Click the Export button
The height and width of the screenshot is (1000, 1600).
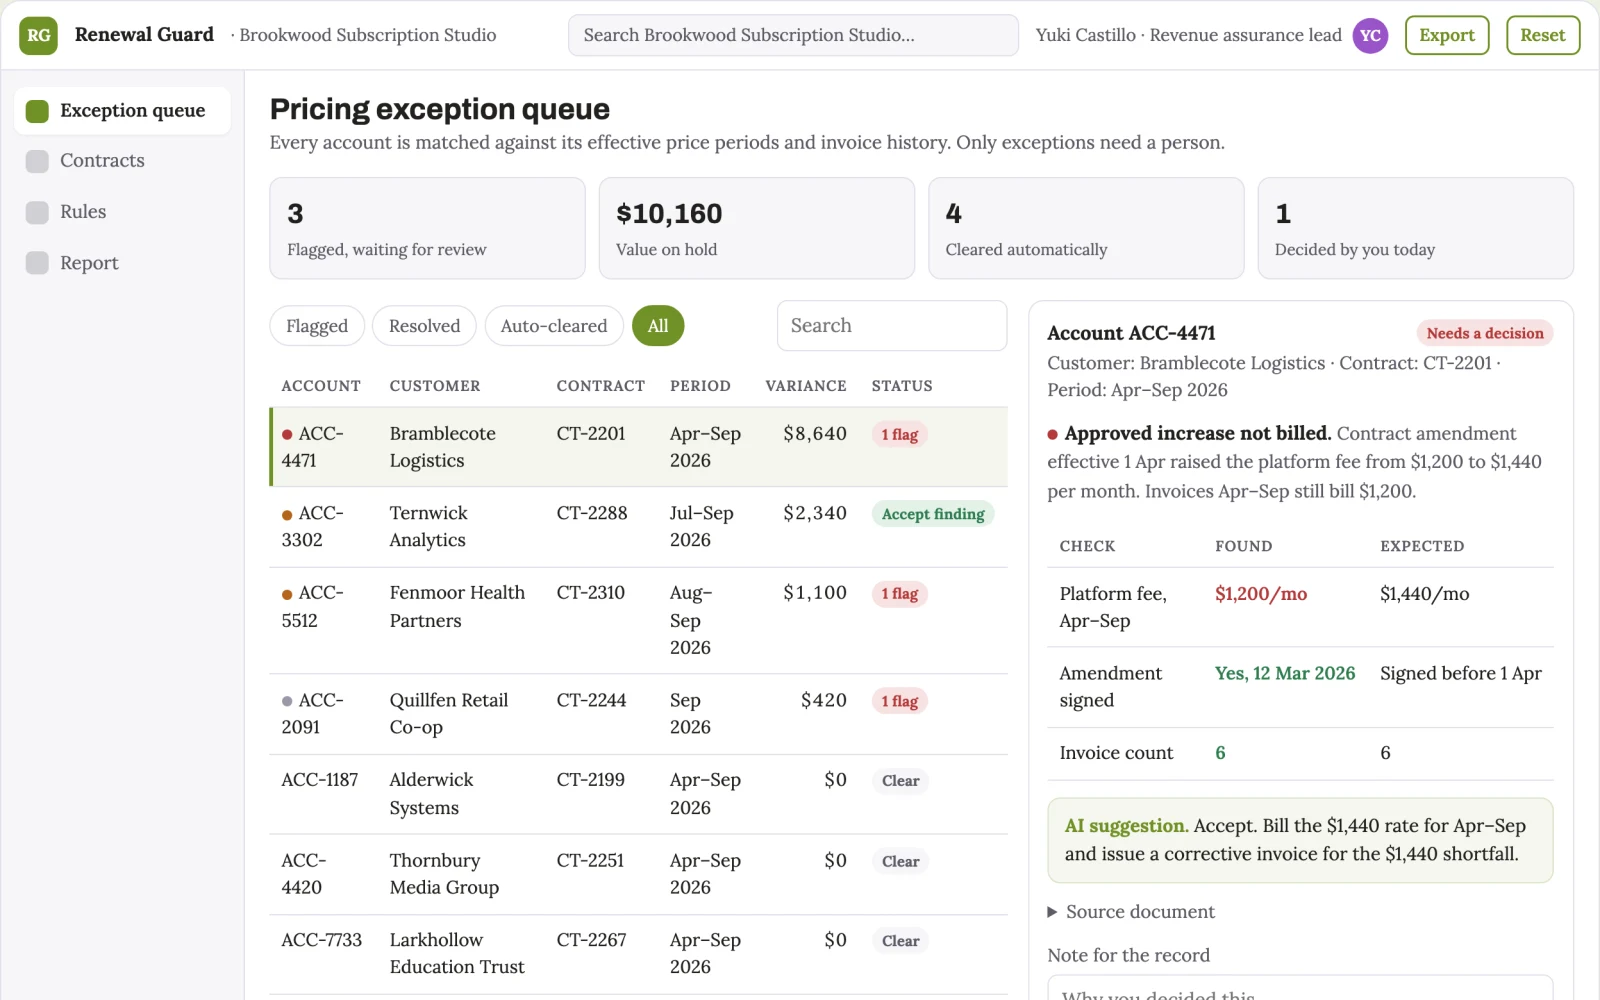point(1447,35)
